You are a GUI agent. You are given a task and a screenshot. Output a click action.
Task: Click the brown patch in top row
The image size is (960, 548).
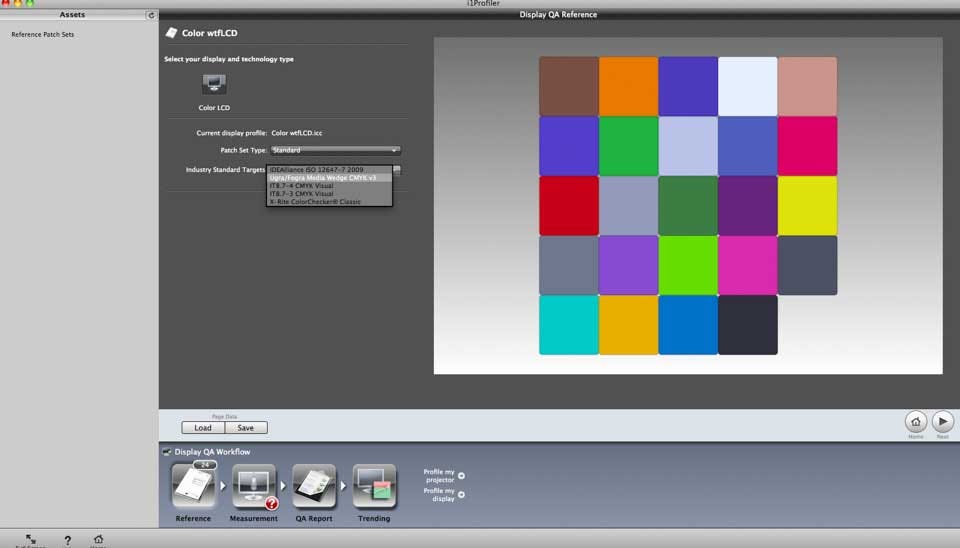coord(569,86)
